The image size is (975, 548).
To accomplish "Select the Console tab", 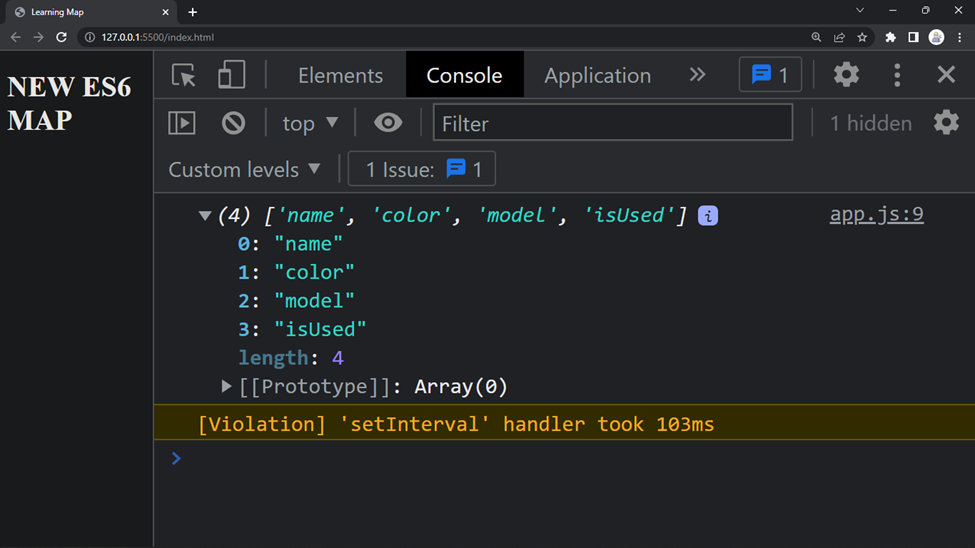I will click(x=464, y=75).
